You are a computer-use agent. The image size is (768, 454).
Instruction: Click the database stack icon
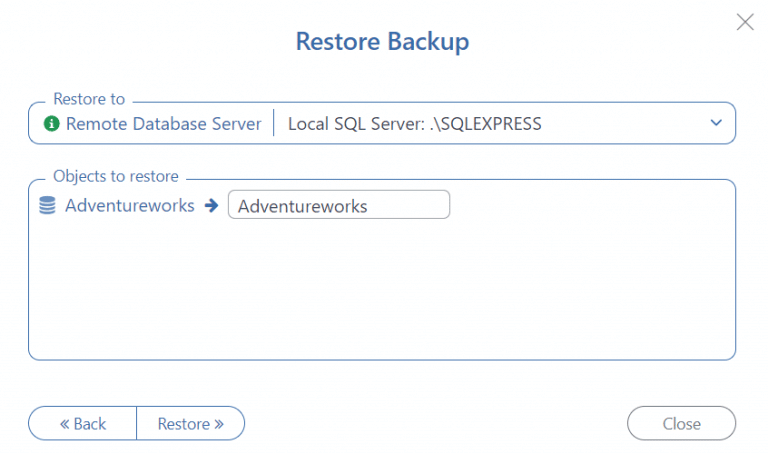(x=47, y=206)
